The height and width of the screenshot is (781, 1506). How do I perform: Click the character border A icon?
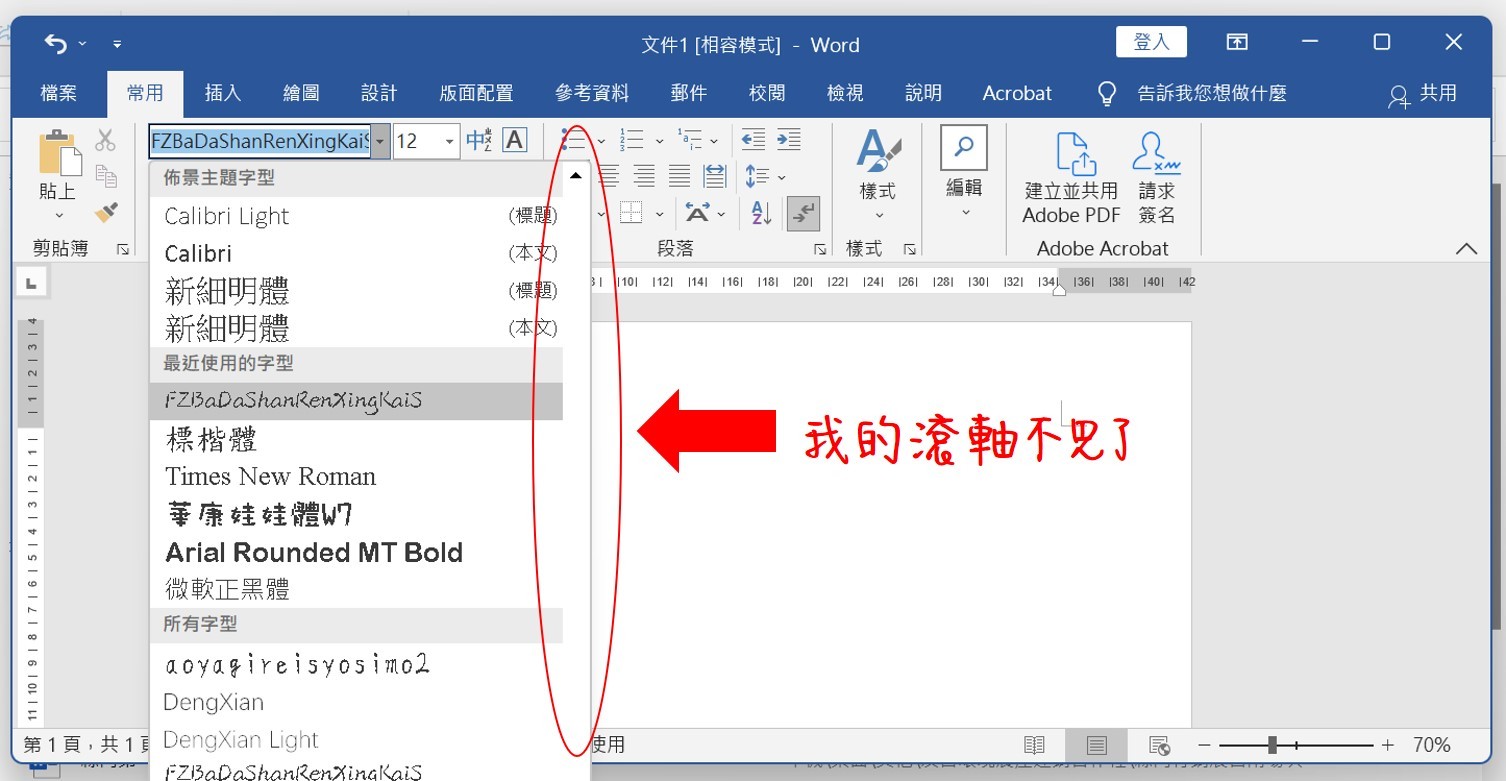click(514, 140)
